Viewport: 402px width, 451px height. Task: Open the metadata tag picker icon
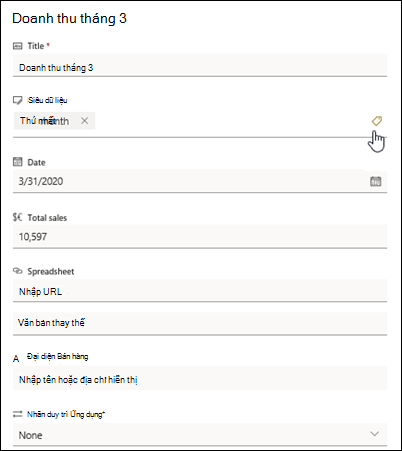click(x=377, y=121)
